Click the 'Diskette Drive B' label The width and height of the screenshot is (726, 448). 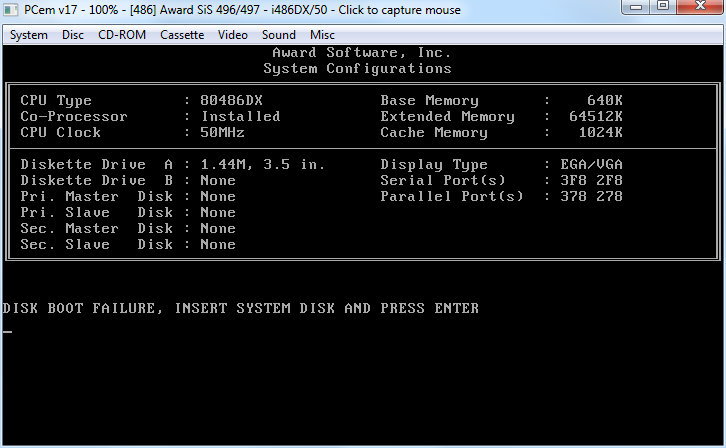[96, 180]
